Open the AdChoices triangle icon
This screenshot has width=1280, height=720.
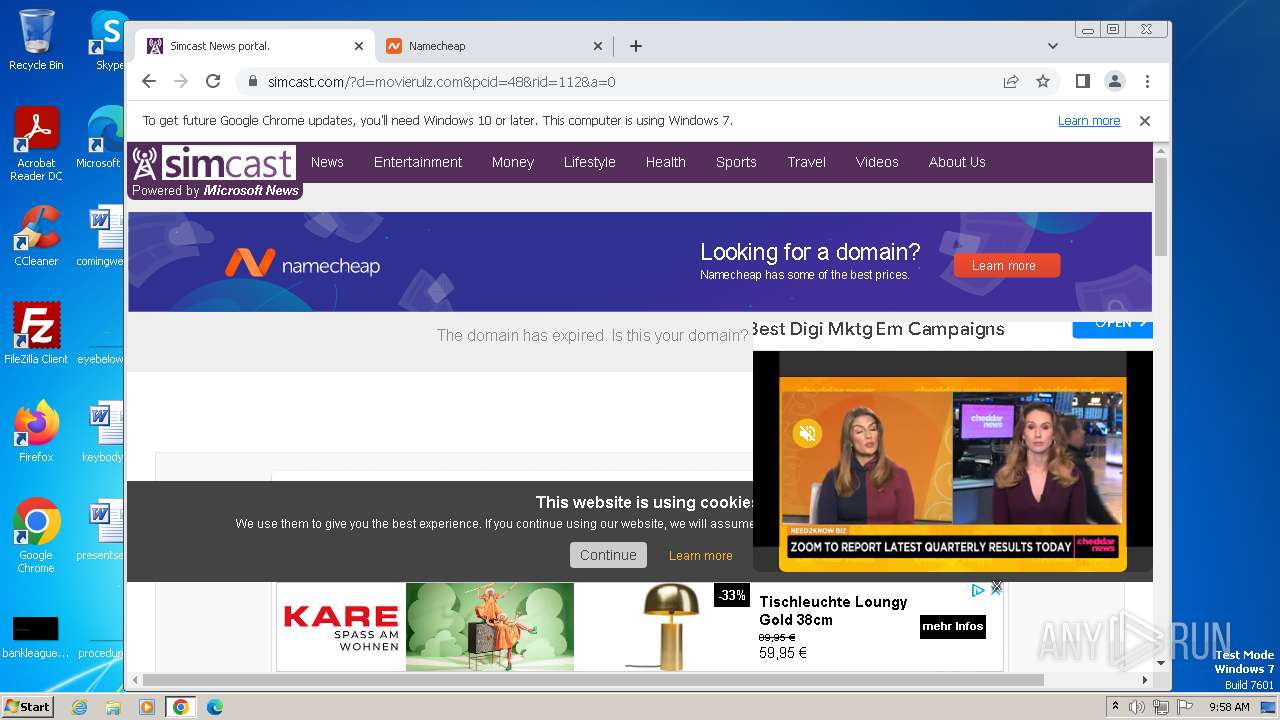pyautogui.click(x=979, y=590)
